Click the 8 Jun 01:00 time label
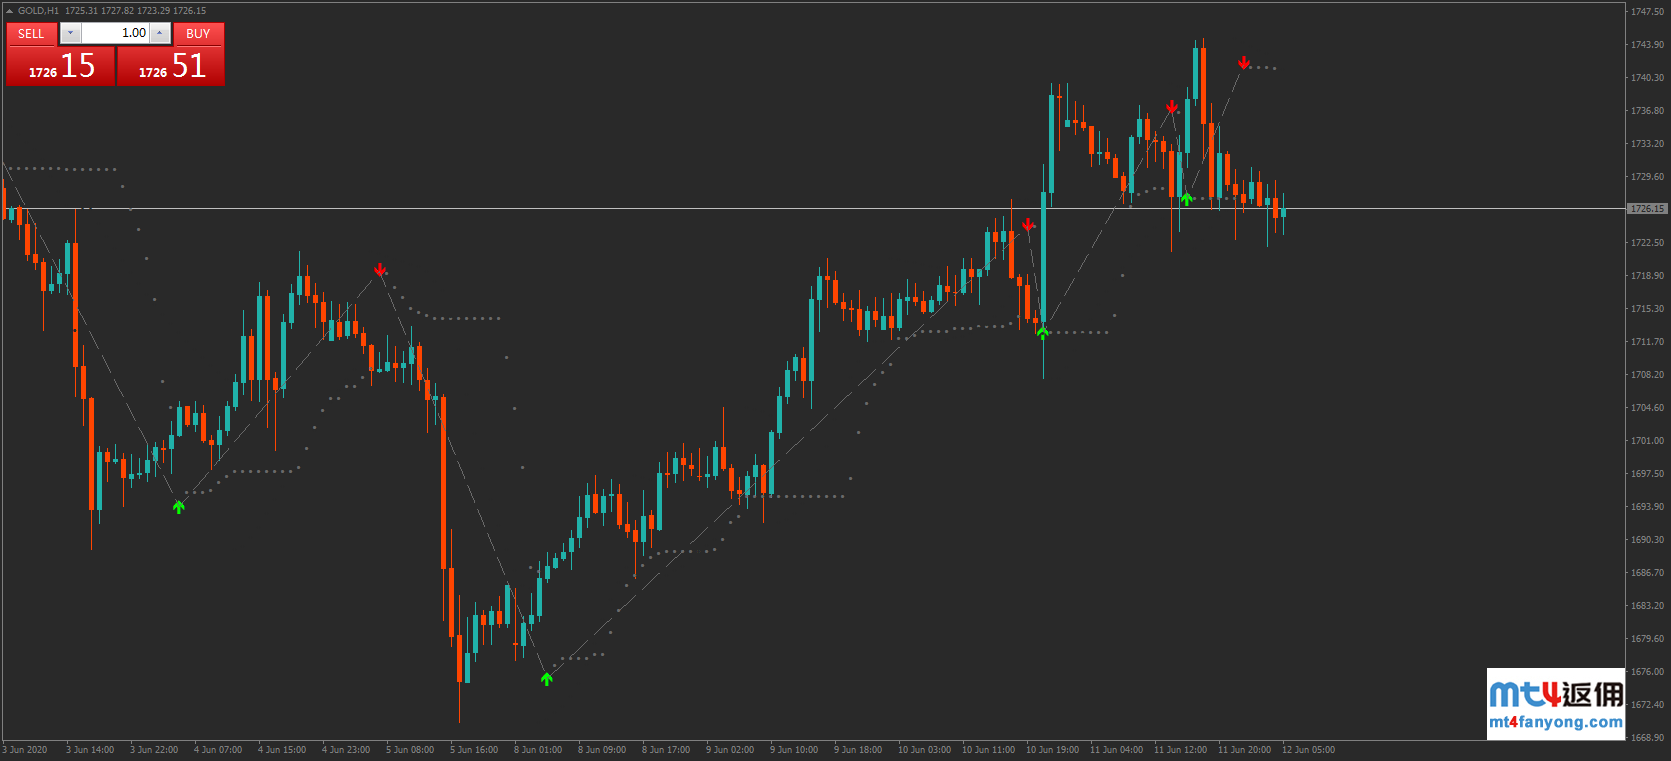The image size is (1671, 761). point(538,750)
